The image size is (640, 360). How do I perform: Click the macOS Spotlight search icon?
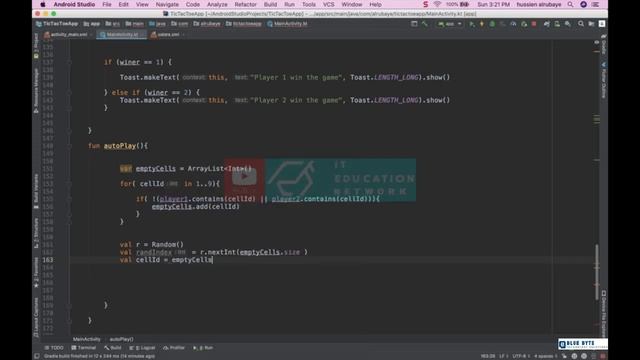pos(571,4)
